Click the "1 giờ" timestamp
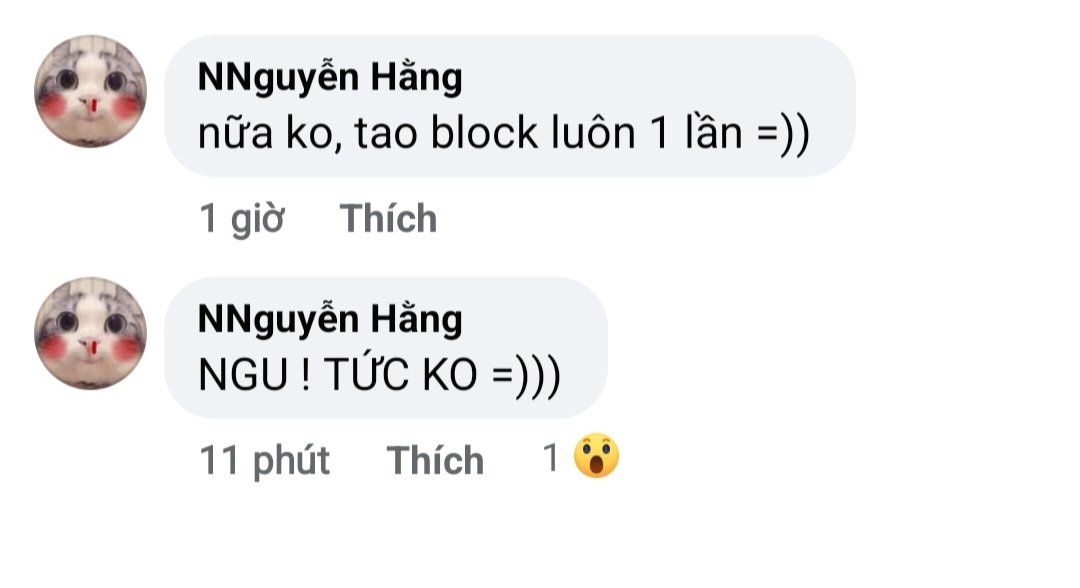This screenshot has width=1080, height=588. [242, 218]
